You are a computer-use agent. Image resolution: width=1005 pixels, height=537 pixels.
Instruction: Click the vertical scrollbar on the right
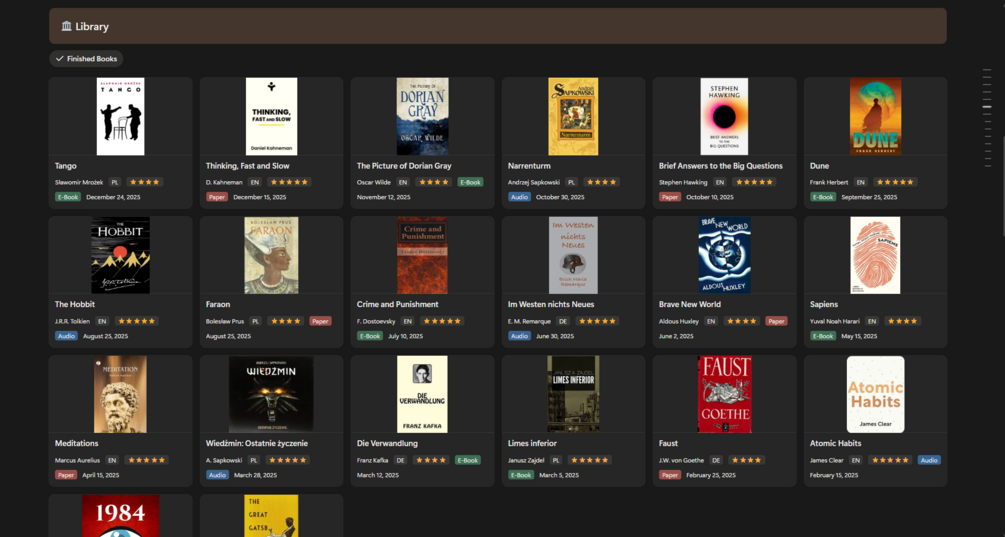point(1003,186)
